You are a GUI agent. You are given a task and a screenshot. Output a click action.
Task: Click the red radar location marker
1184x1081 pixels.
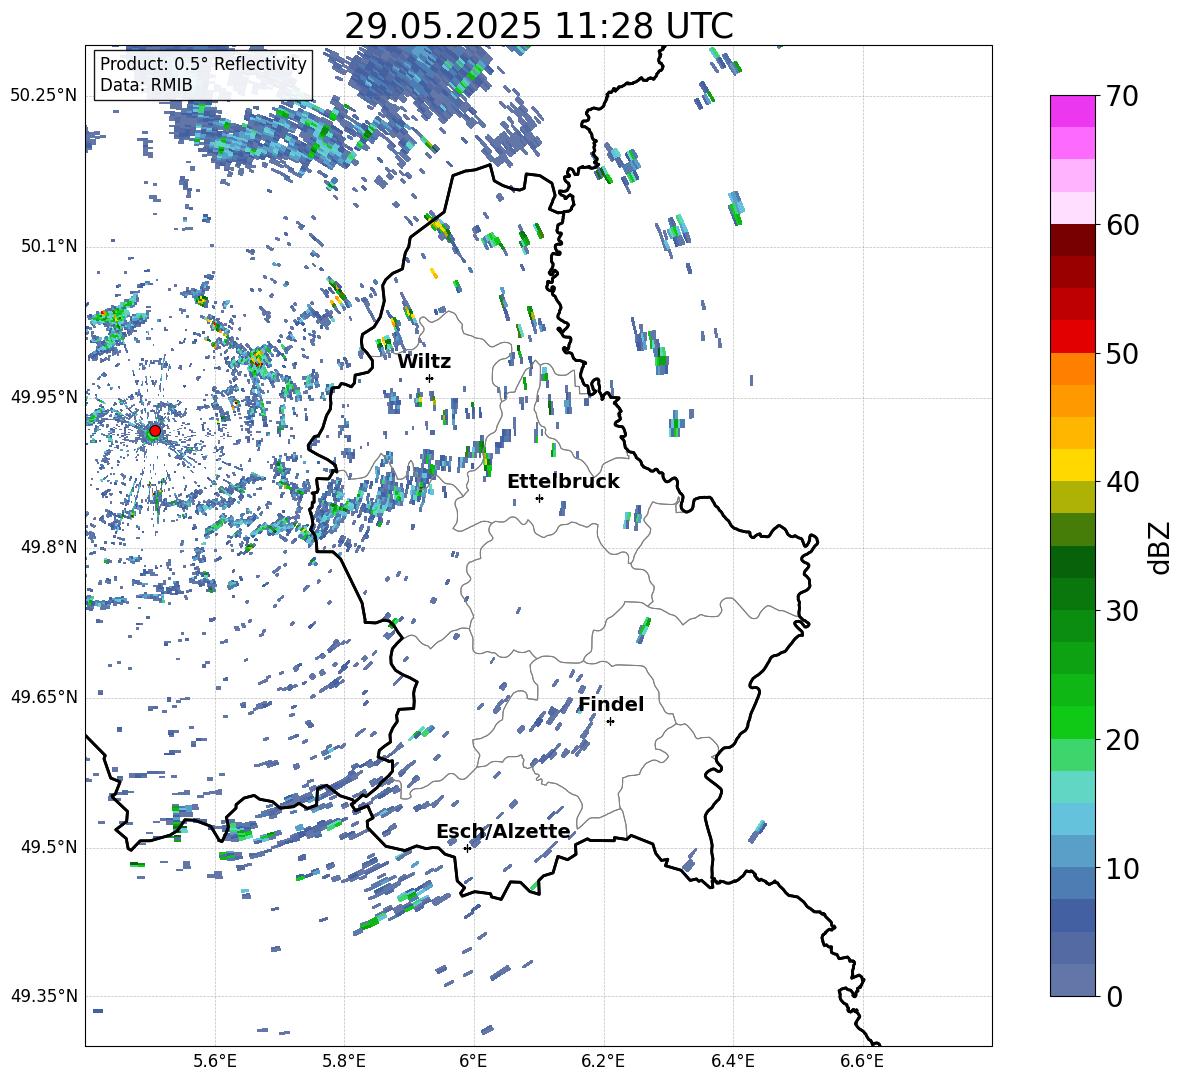pyautogui.click(x=155, y=431)
